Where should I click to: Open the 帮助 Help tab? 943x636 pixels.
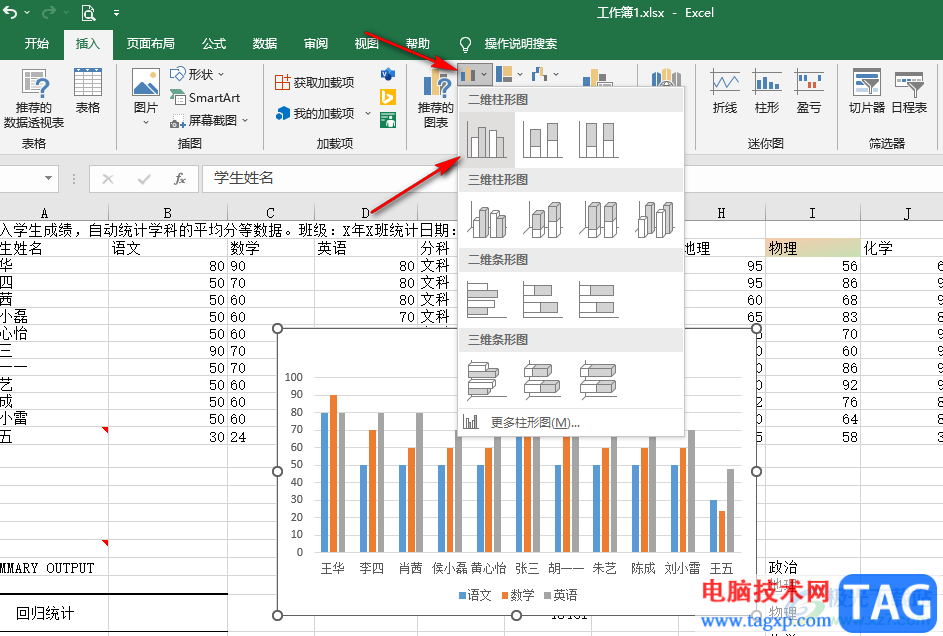[417, 44]
